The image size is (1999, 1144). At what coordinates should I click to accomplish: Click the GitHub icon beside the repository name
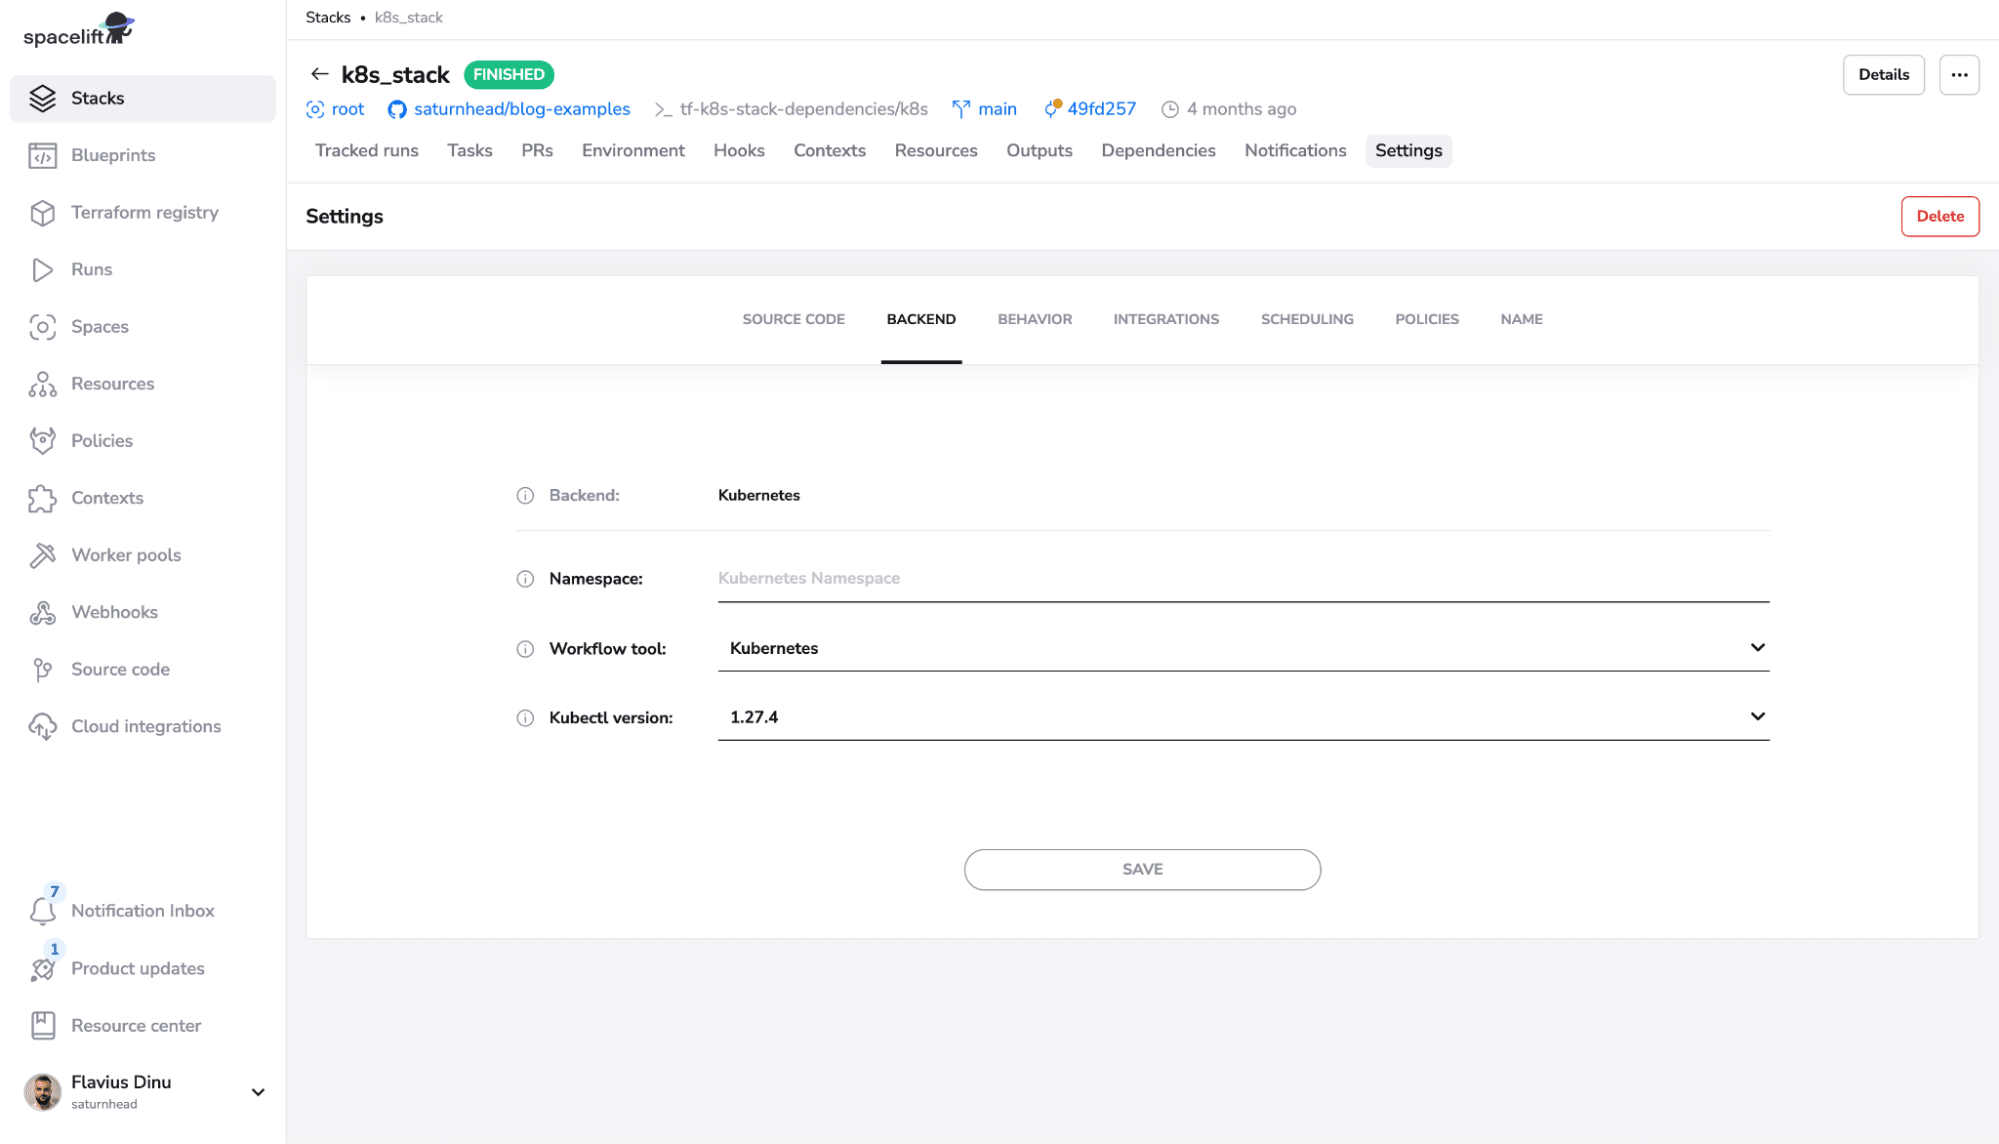click(x=397, y=109)
